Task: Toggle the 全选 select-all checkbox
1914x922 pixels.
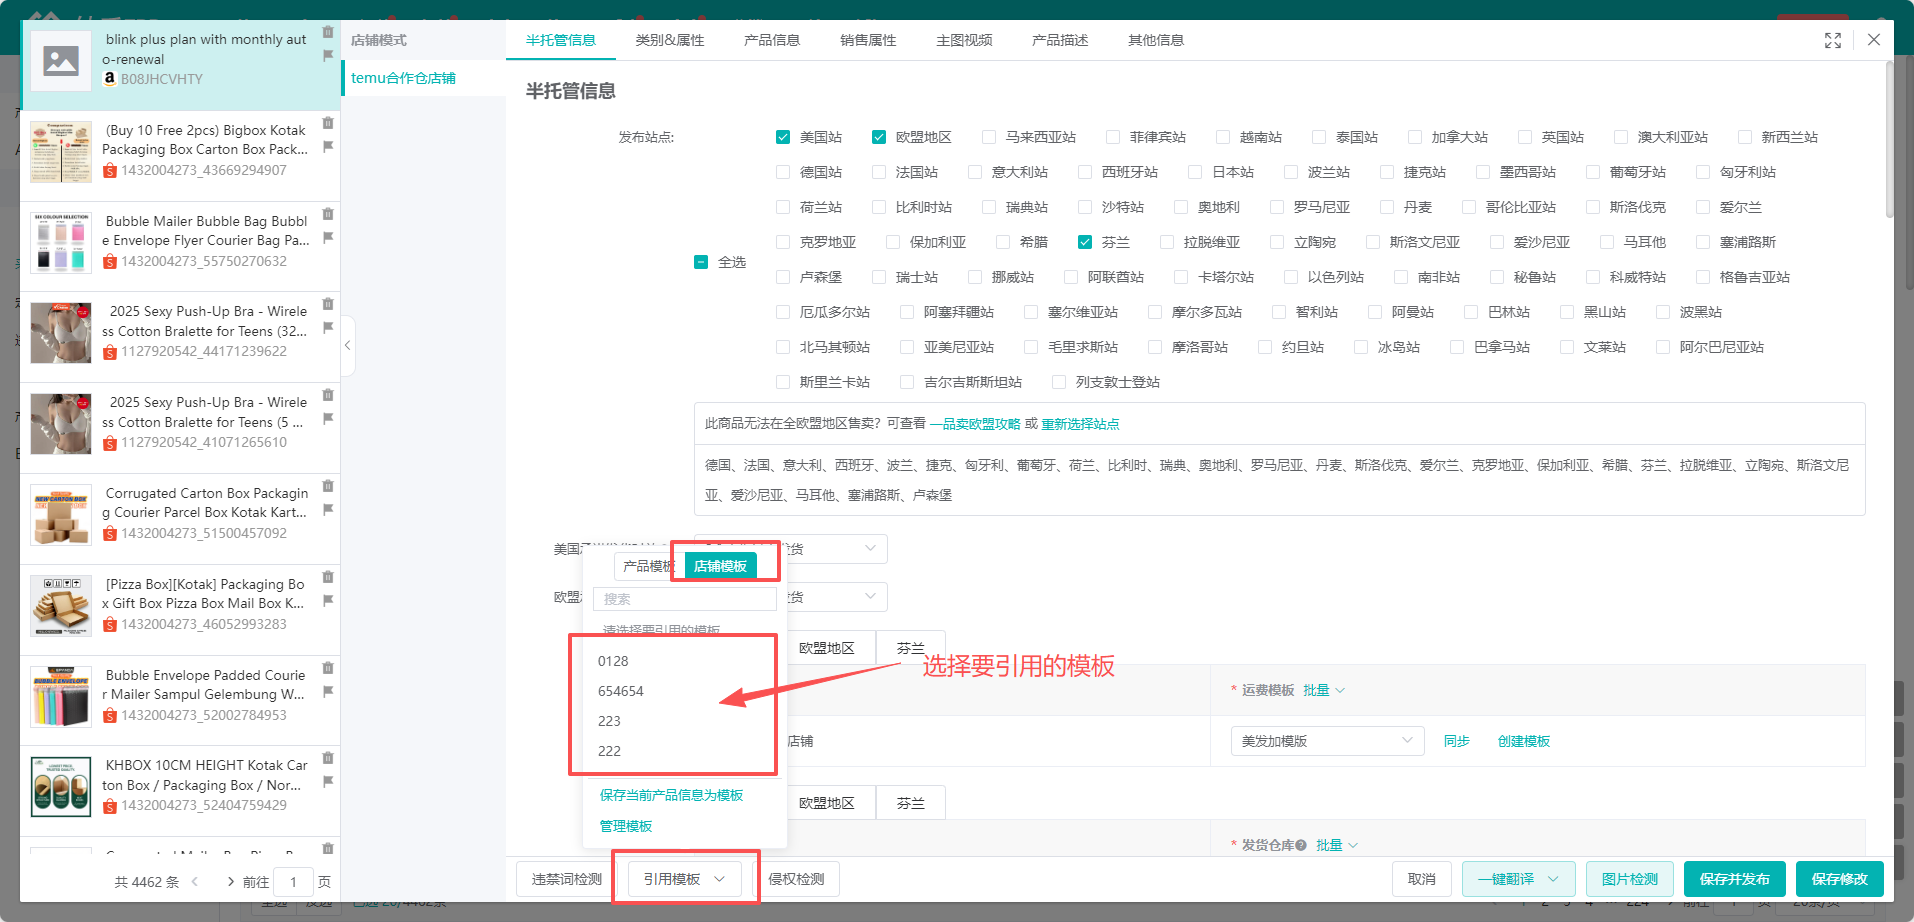Action: click(x=701, y=262)
